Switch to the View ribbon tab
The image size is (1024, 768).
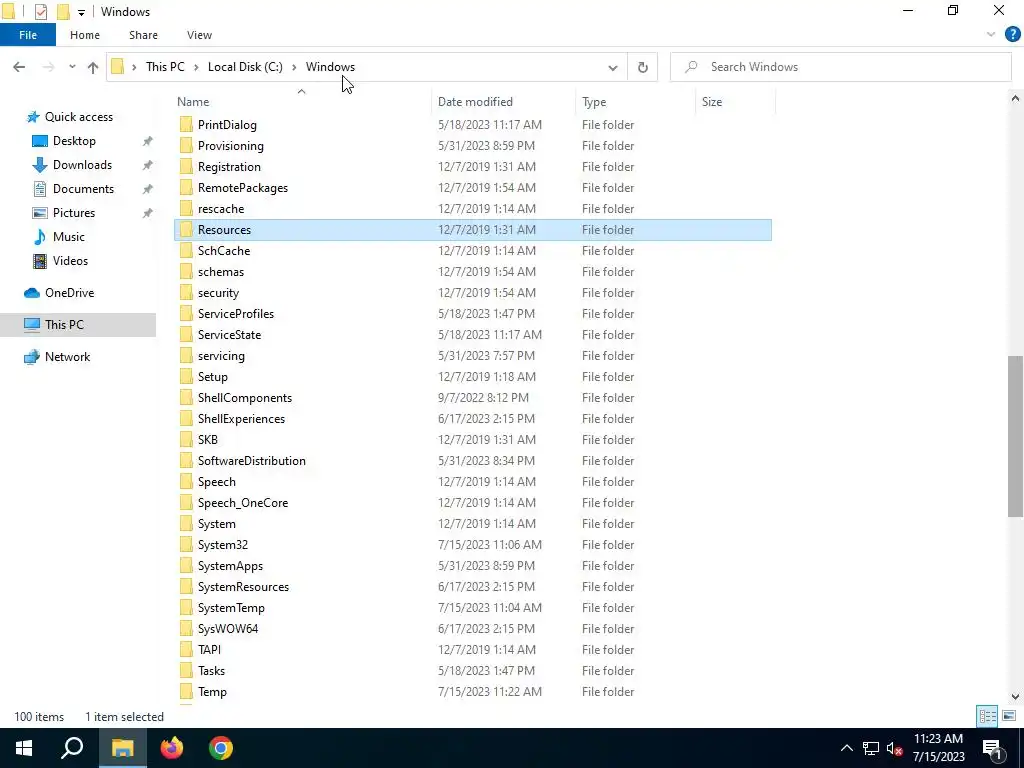click(199, 35)
